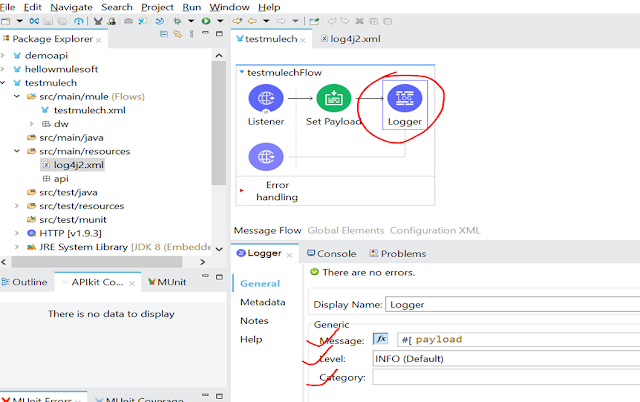This screenshot has height=402, width=640.
Task: Click the blue Exchange icon in toolbar
Action: [34, 21]
